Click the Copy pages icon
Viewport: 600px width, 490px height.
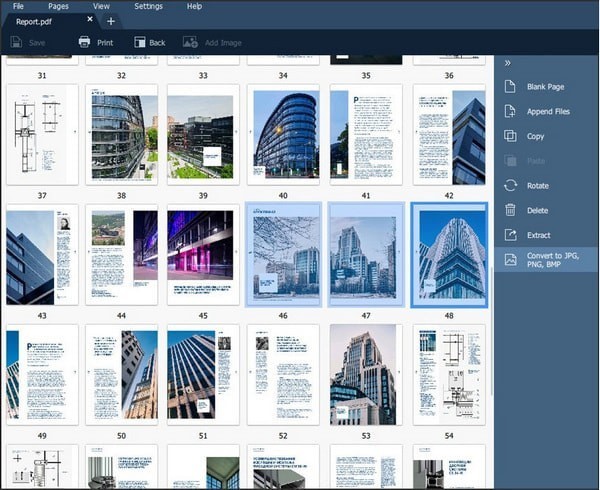click(510, 136)
